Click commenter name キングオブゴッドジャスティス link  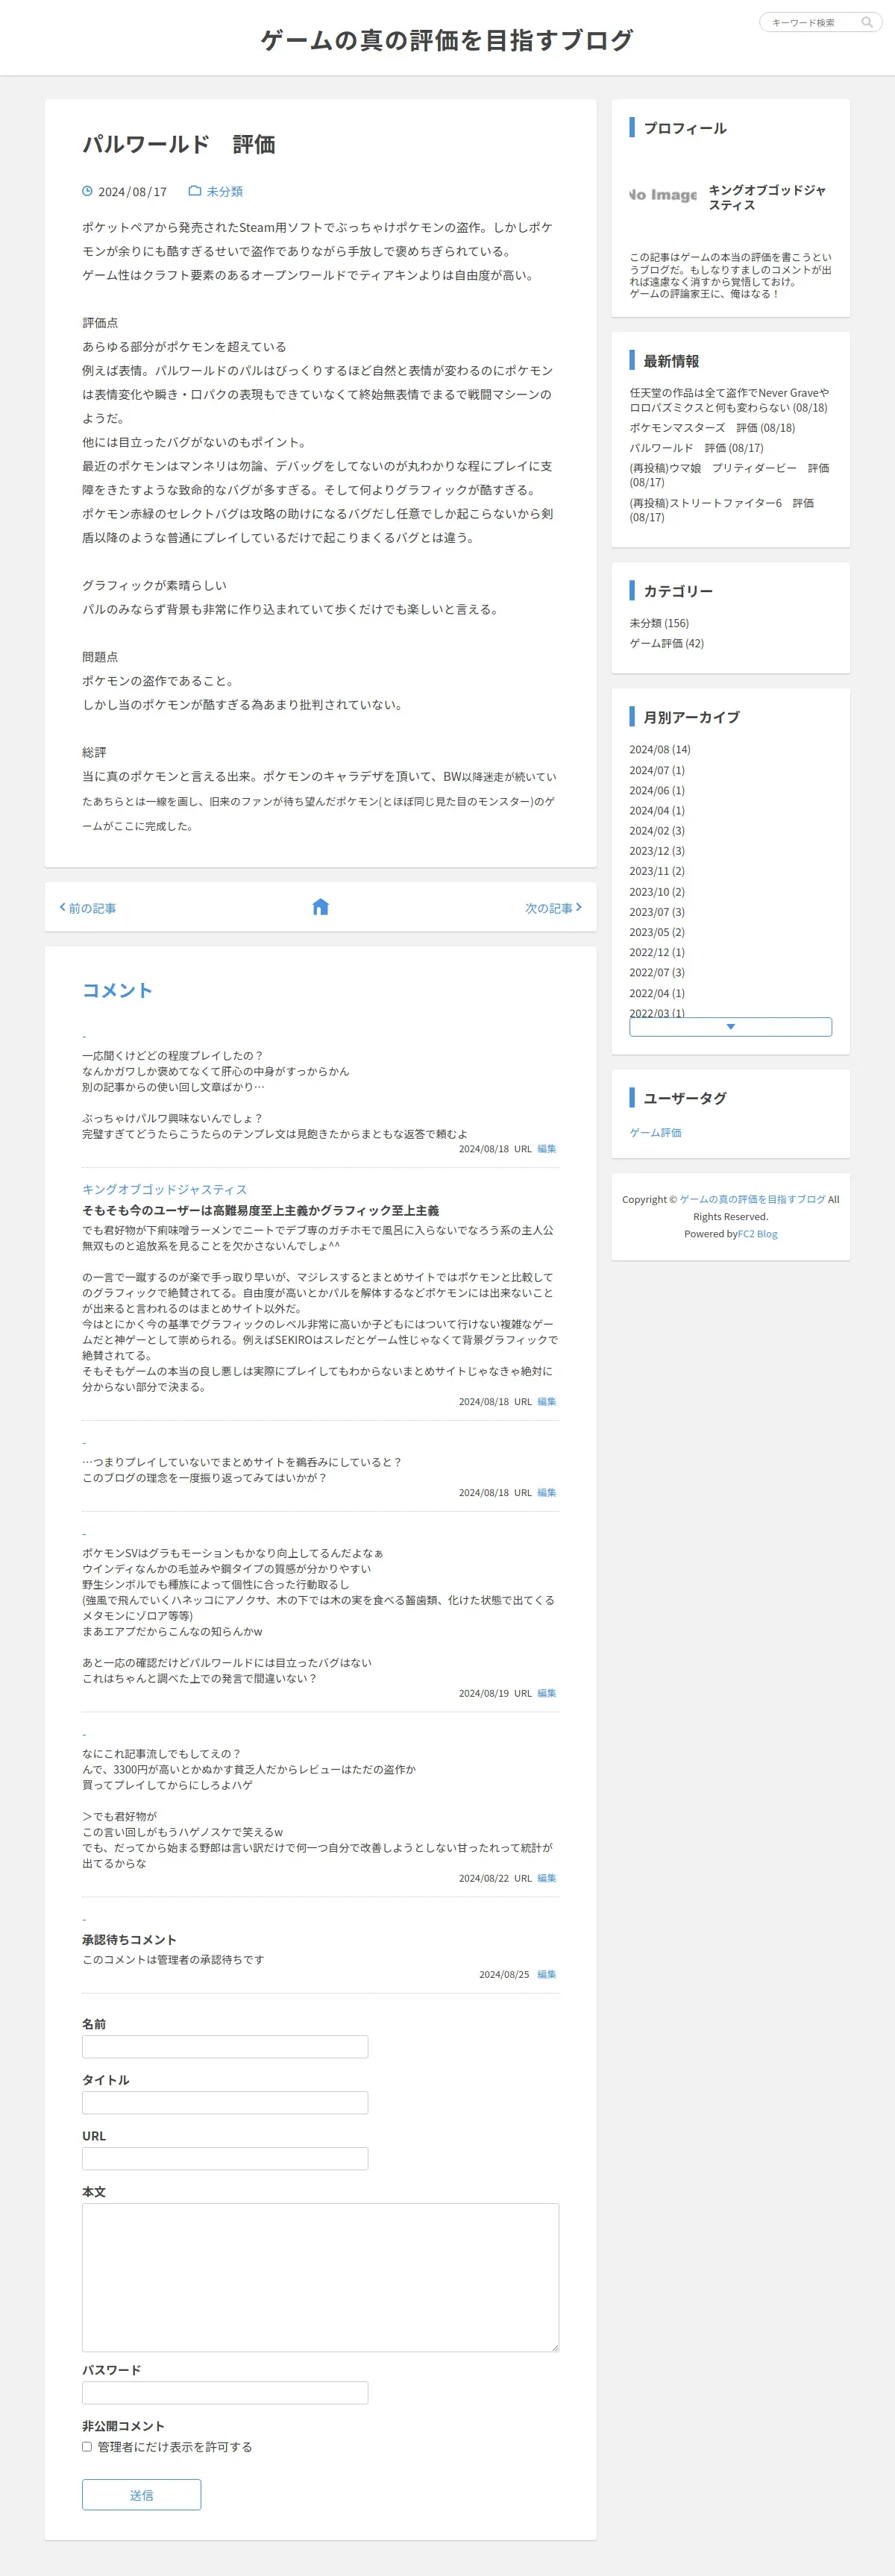coord(164,1189)
